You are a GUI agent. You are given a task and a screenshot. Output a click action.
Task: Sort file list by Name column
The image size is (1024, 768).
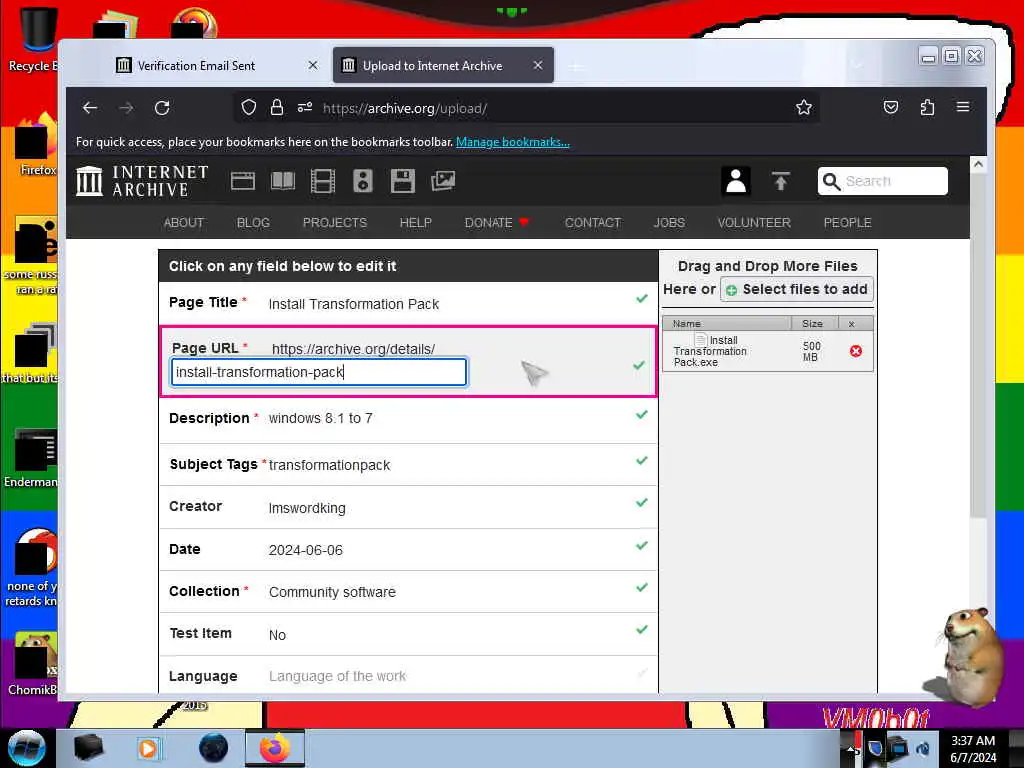pos(726,323)
